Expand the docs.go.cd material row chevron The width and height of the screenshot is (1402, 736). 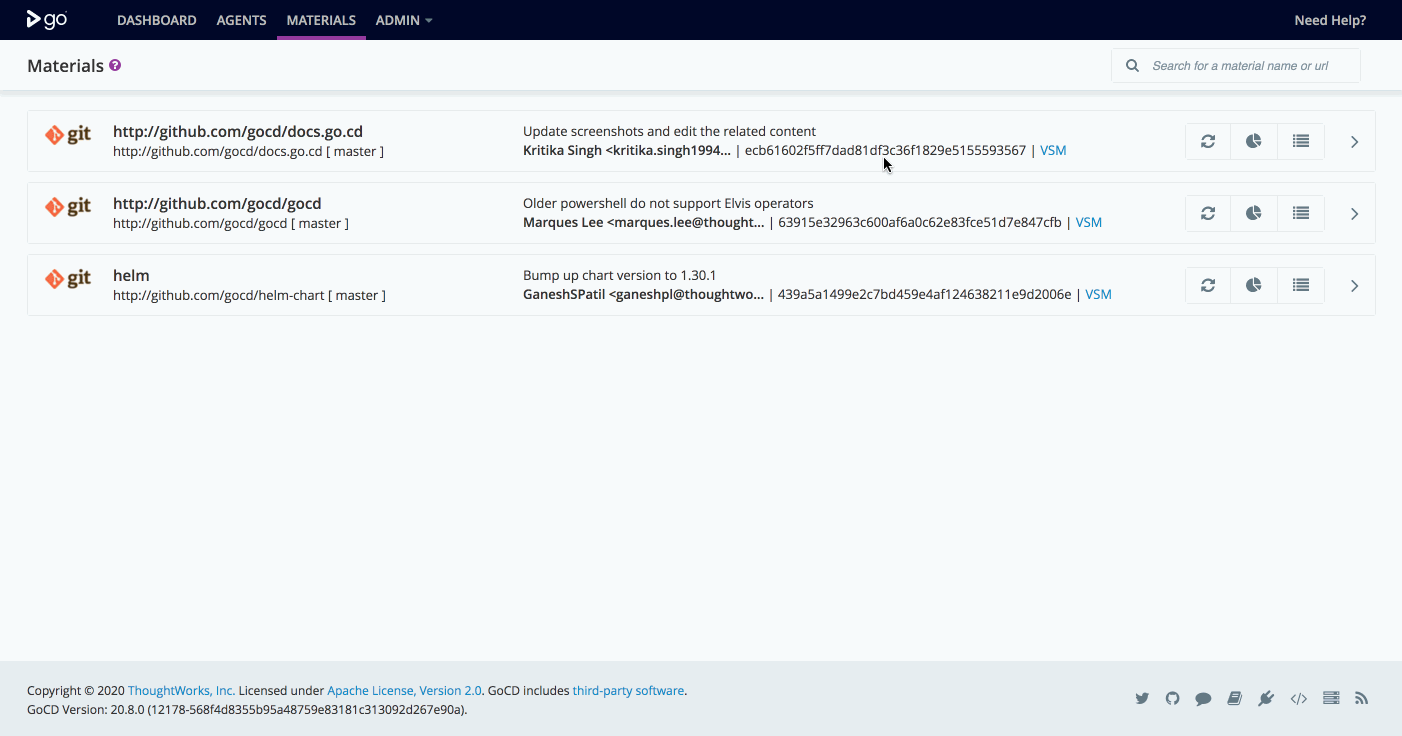coord(1354,142)
